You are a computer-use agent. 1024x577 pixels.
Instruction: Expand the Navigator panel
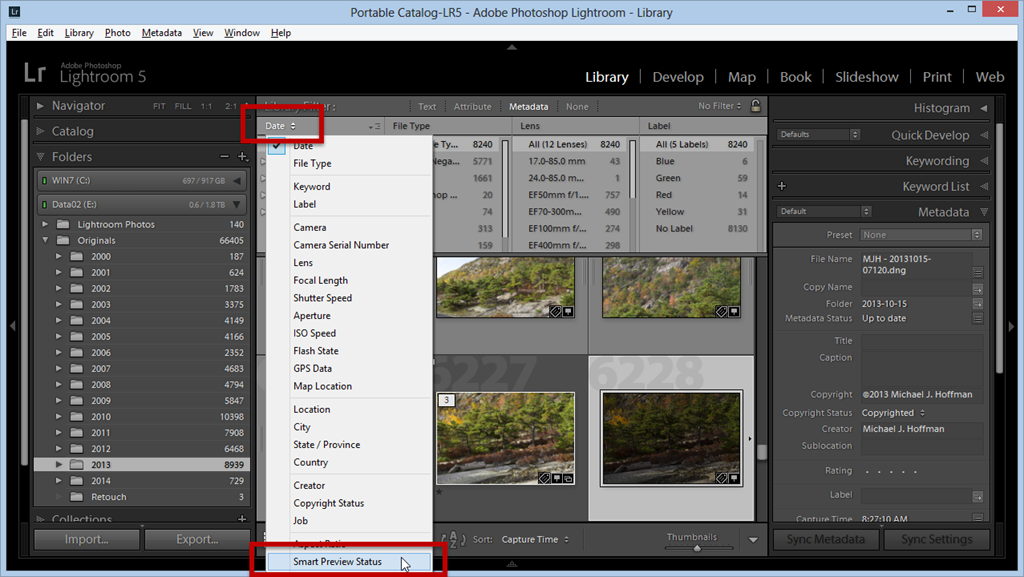coord(40,106)
